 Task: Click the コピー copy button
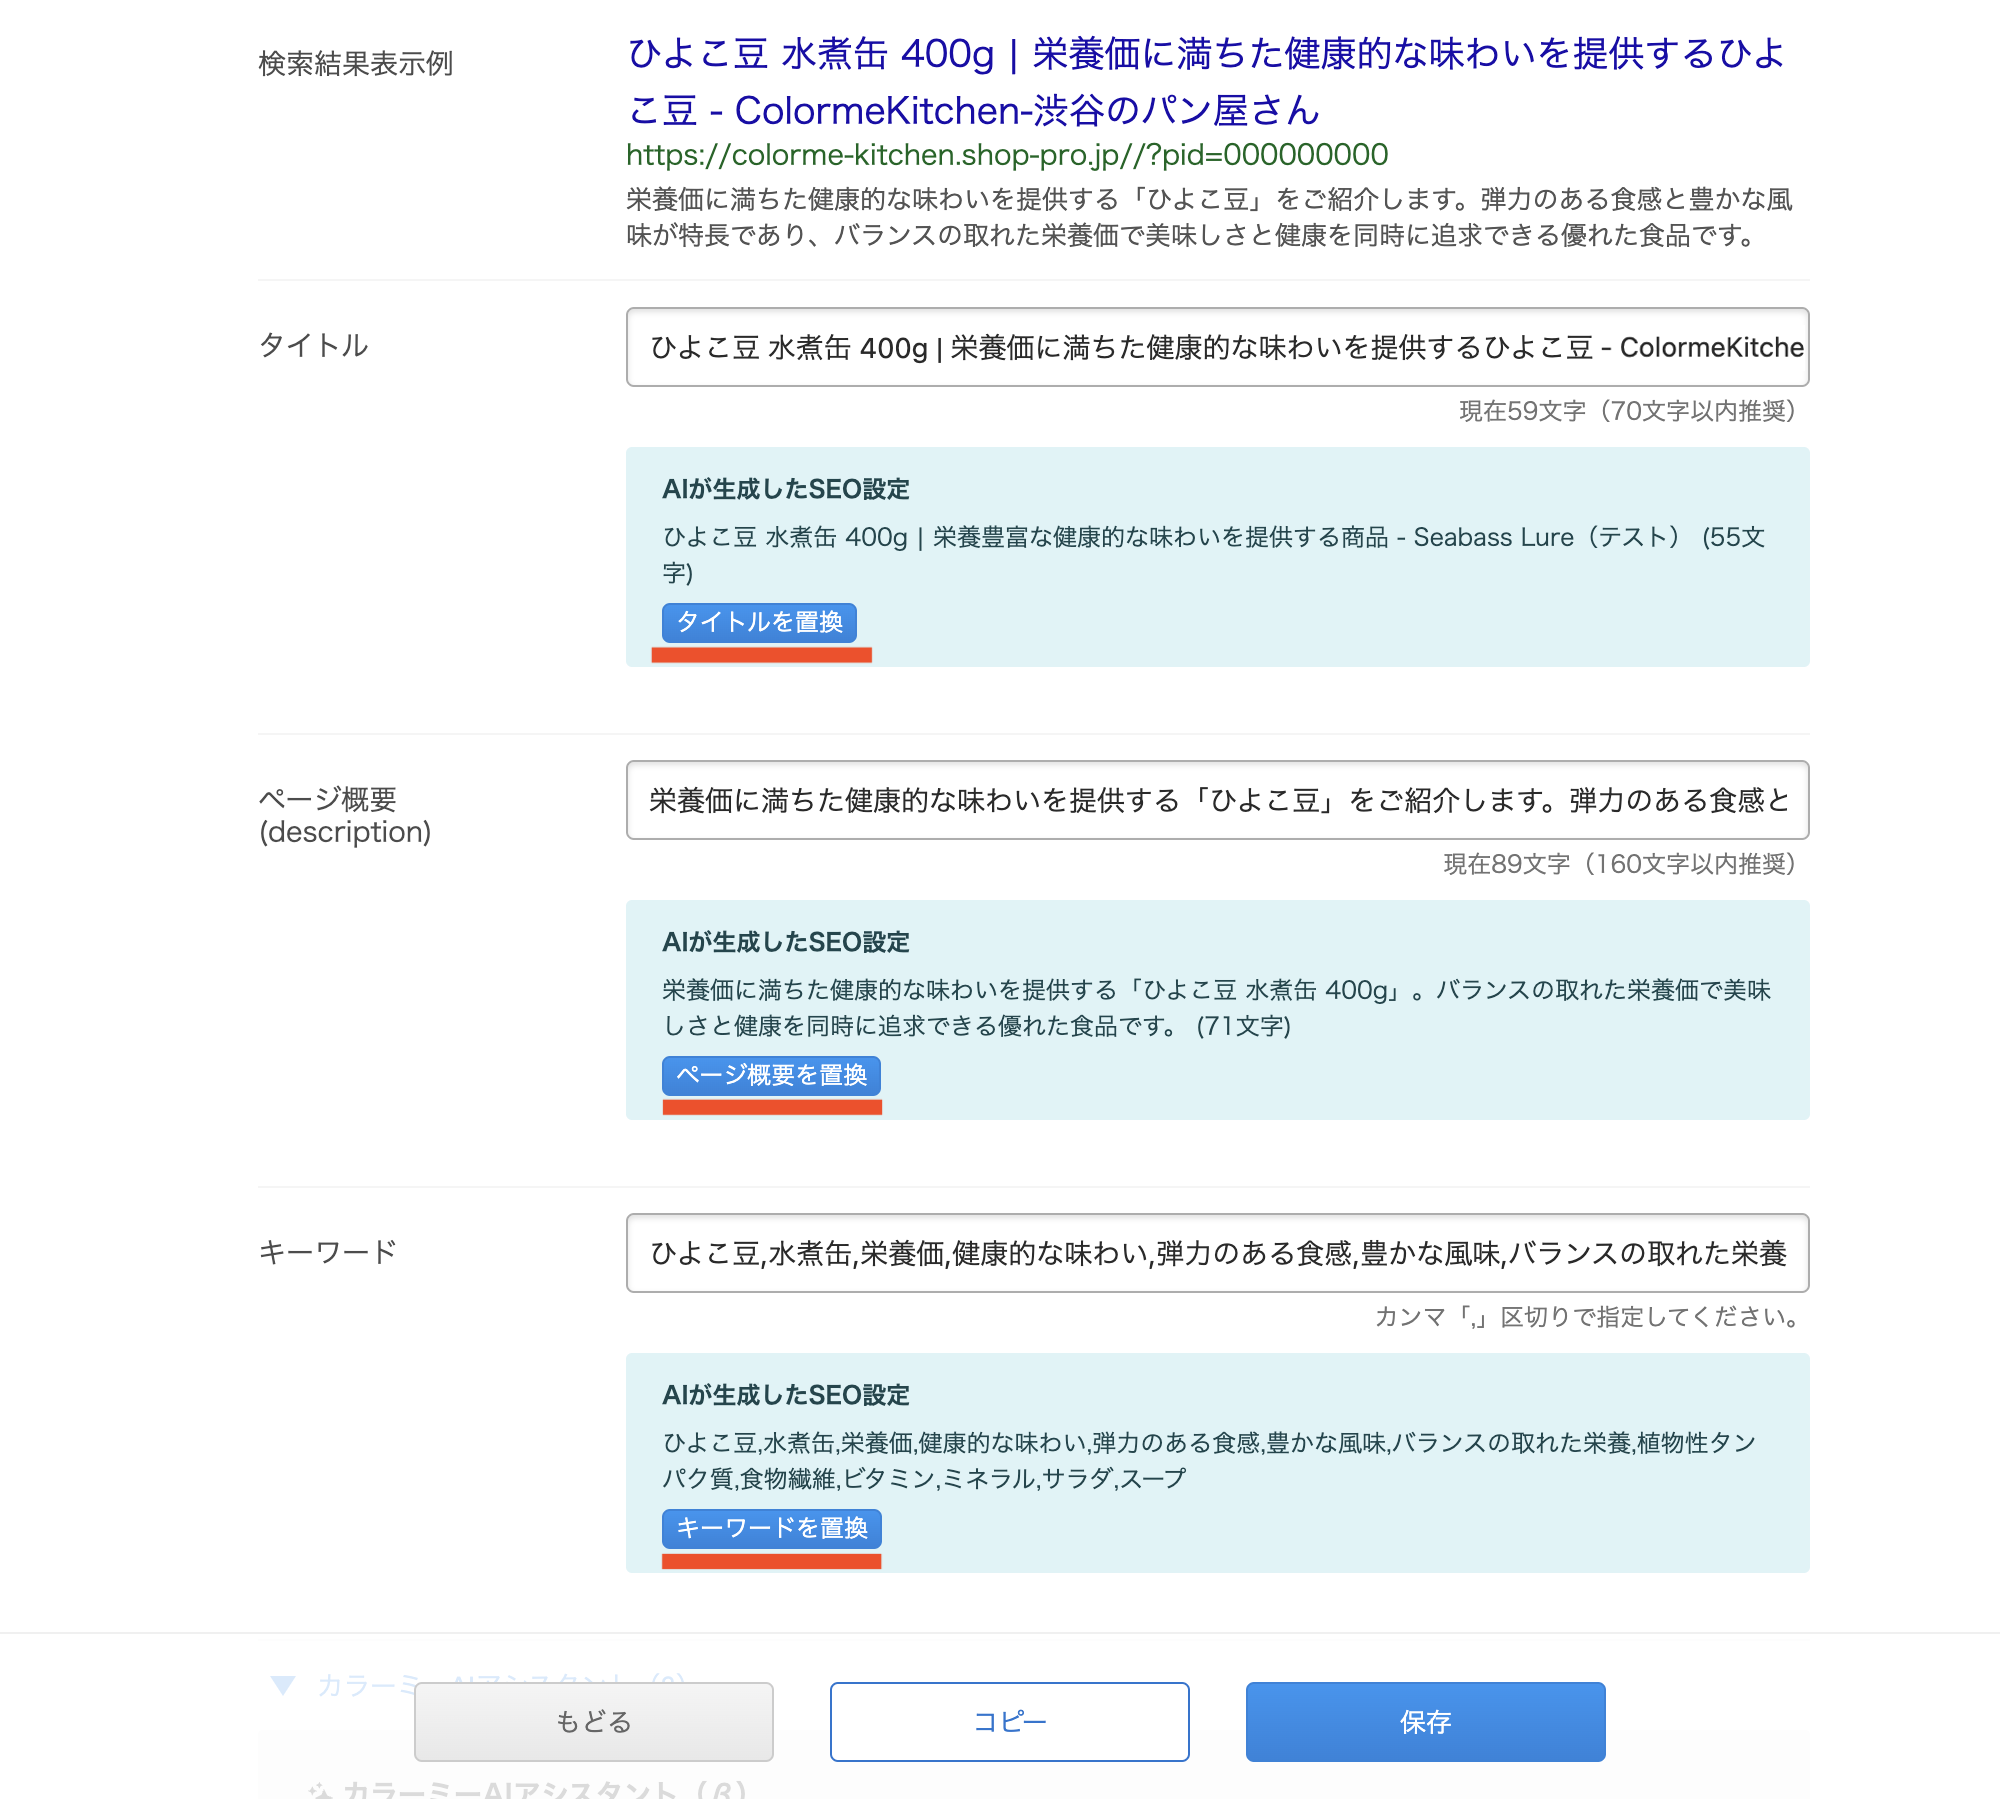click(1008, 1722)
